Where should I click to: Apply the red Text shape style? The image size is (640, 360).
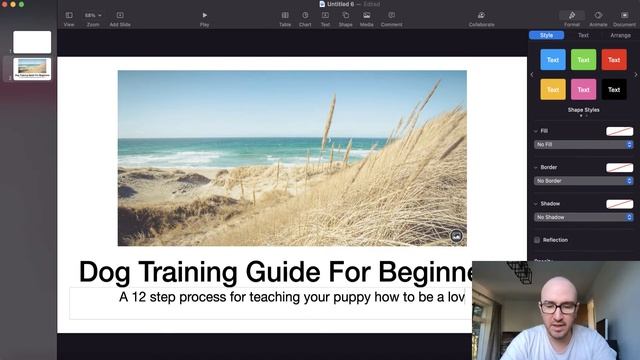tap(614, 60)
